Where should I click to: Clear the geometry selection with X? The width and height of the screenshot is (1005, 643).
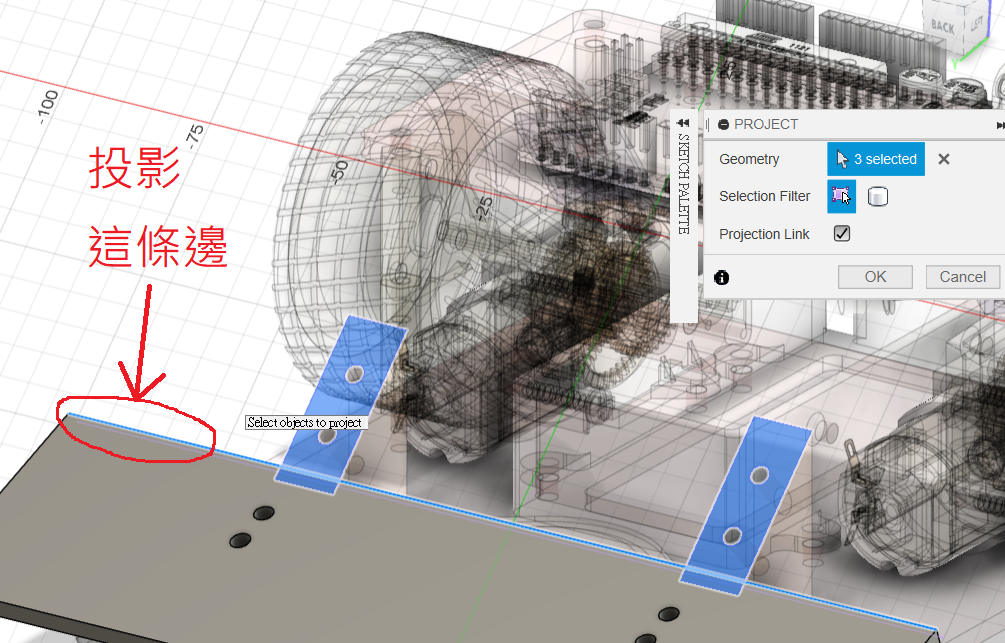pyautogui.click(x=943, y=159)
